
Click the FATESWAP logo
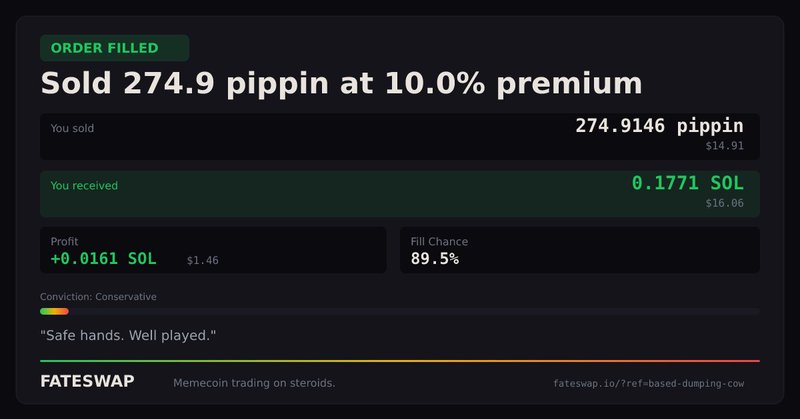pyautogui.click(x=87, y=382)
